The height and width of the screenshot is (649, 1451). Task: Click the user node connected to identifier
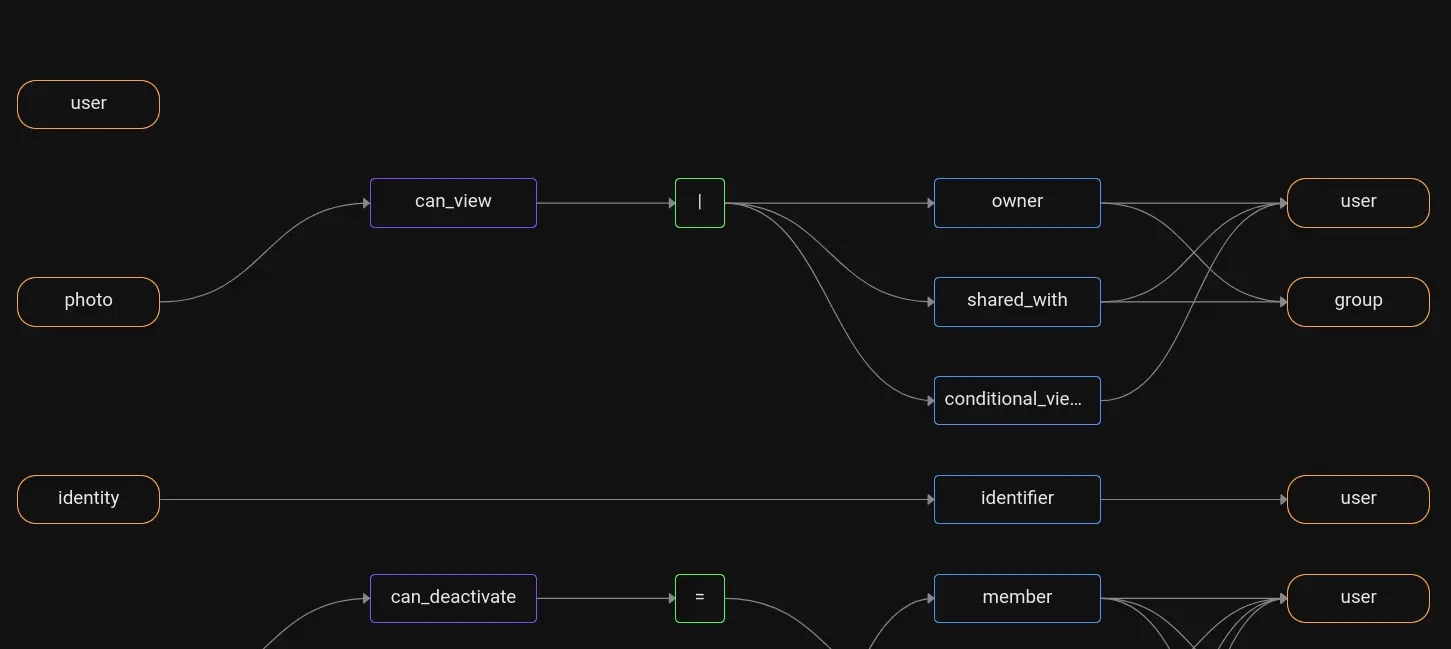pyautogui.click(x=1357, y=498)
